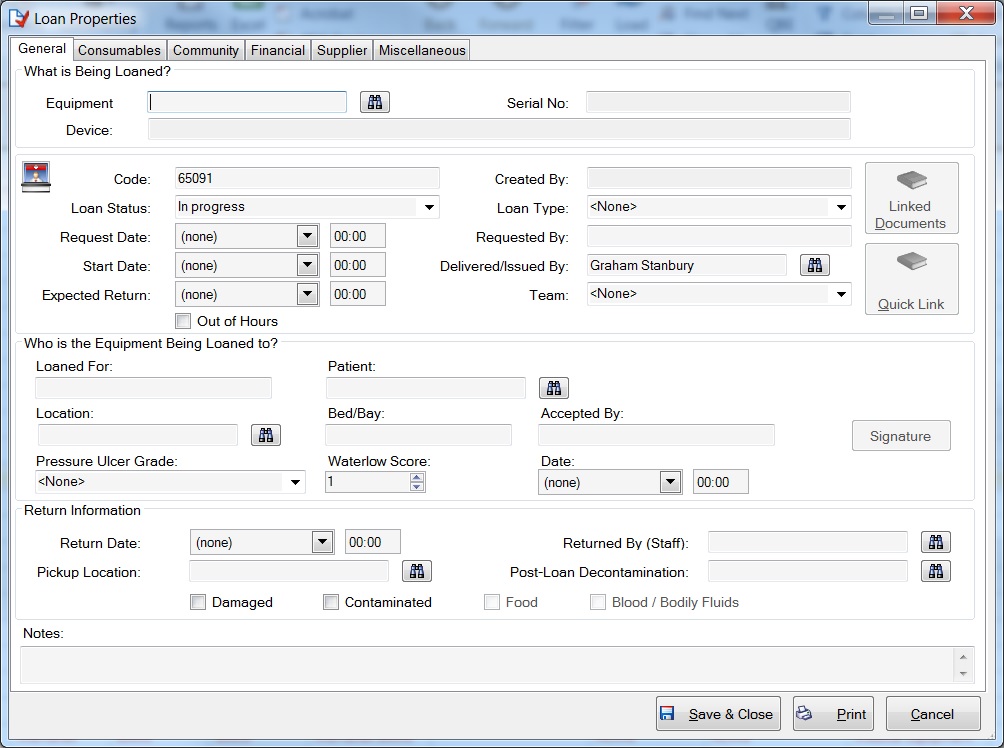Click into the Equipment input field
Image resolution: width=1004 pixels, height=748 pixels.
[x=247, y=102]
